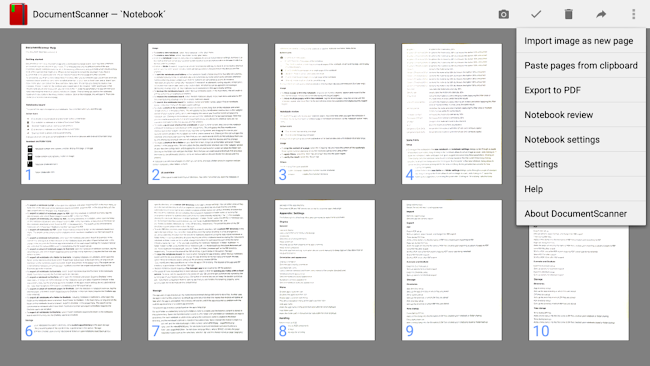Click the DocumentScanner — 'Notebook' title
This screenshot has height=366, width=650.
pos(99,14)
